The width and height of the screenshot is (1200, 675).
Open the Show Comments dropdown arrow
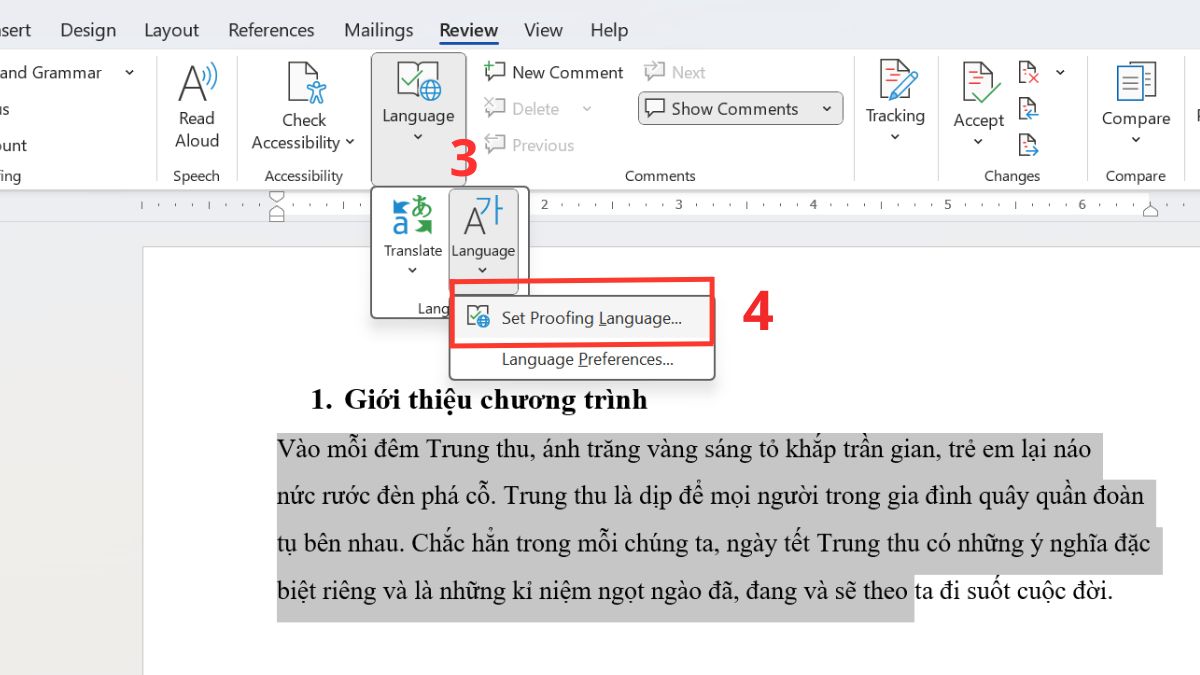click(827, 109)
